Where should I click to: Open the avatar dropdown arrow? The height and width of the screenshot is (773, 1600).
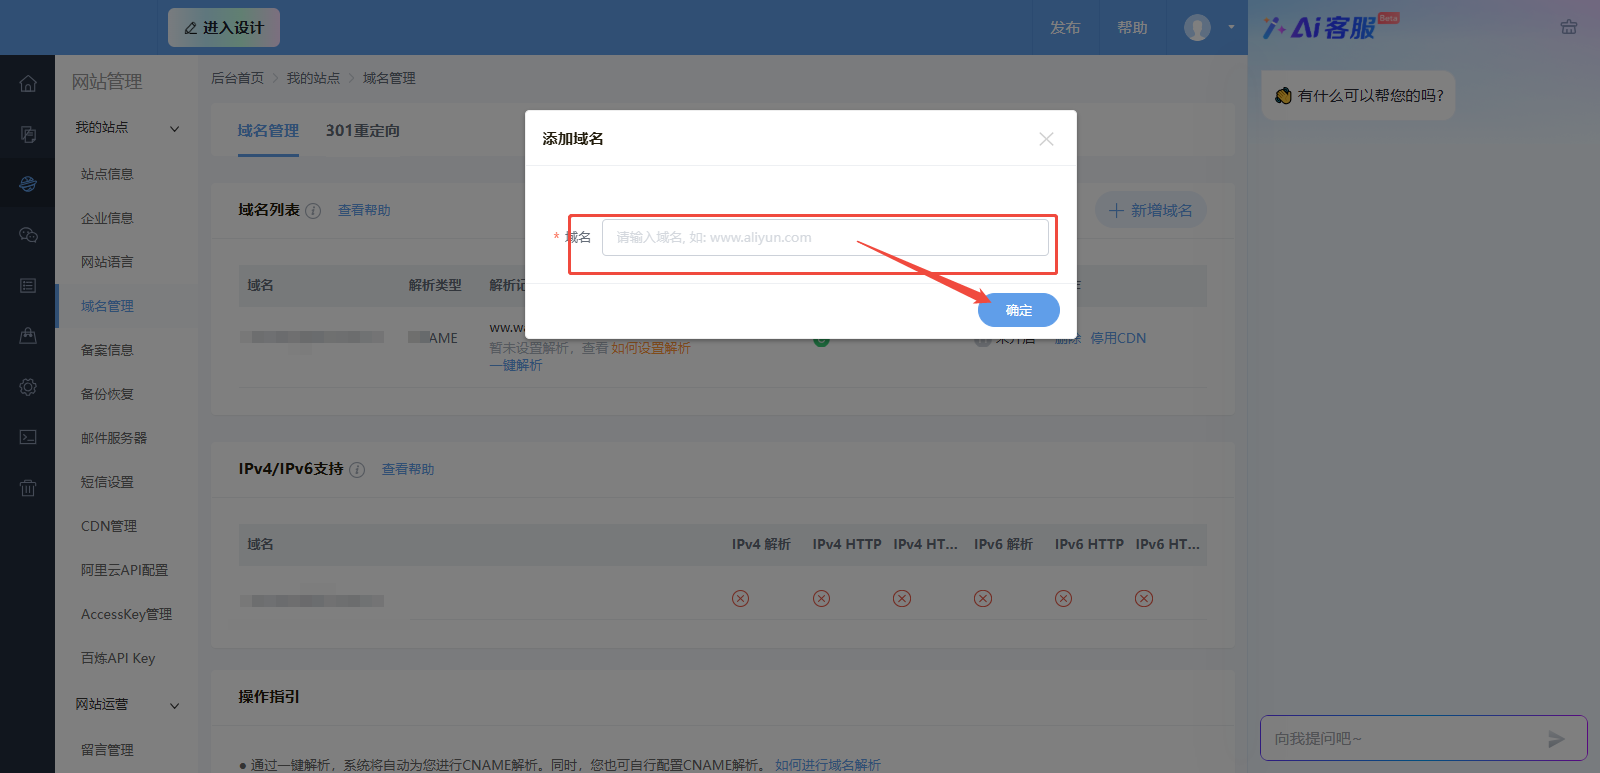(1231, 28)
